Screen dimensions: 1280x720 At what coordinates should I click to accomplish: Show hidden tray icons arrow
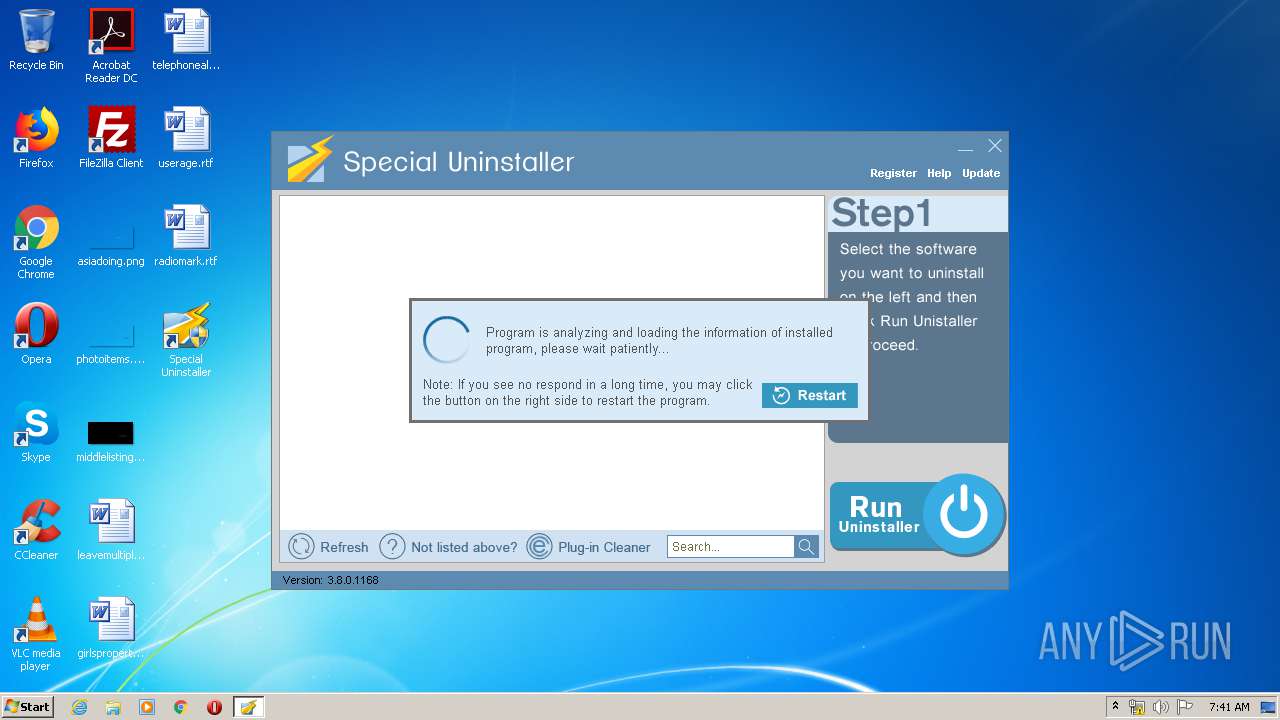[x=1115, y=706]
